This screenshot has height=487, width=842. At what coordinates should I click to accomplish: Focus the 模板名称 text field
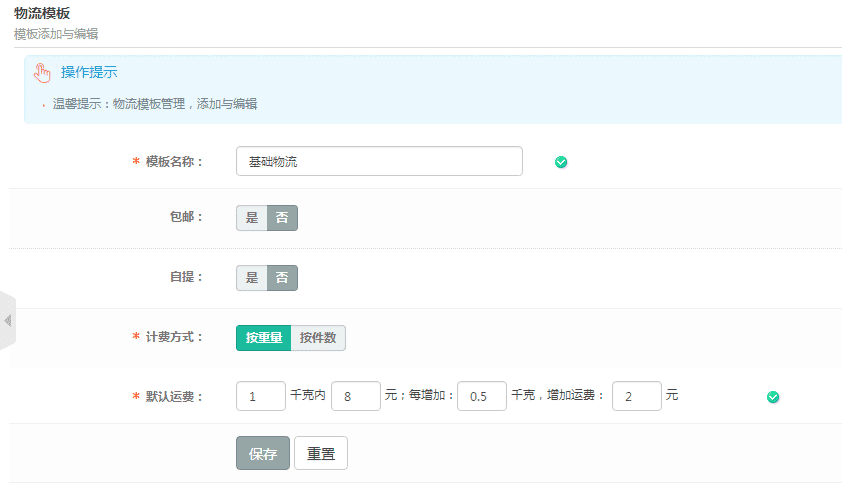coord(379,162)
